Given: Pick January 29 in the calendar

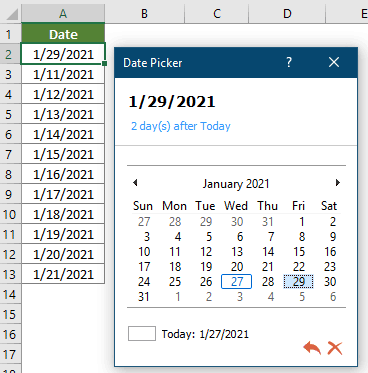Looking at the screenshot, I should click(299, 282).
